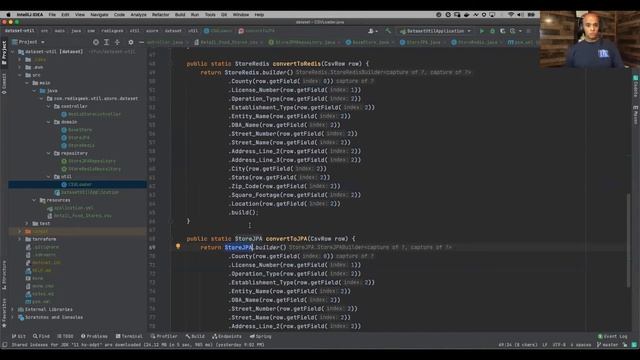The width and height of the screenshot is (640, 360).
Task: Open the Project view selector dropdown
Action: 28,42
